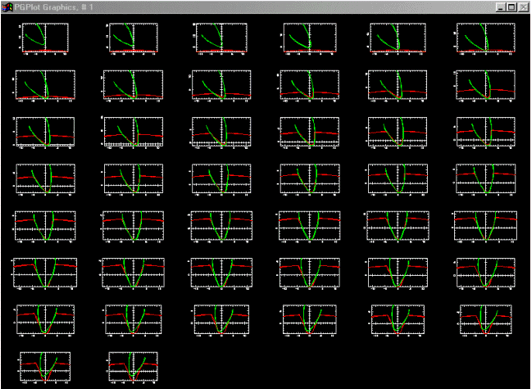The height and width of the screenshot is (389, 531).
Task: Select the third plot in fifth row
Action: [x=221, y=226]
